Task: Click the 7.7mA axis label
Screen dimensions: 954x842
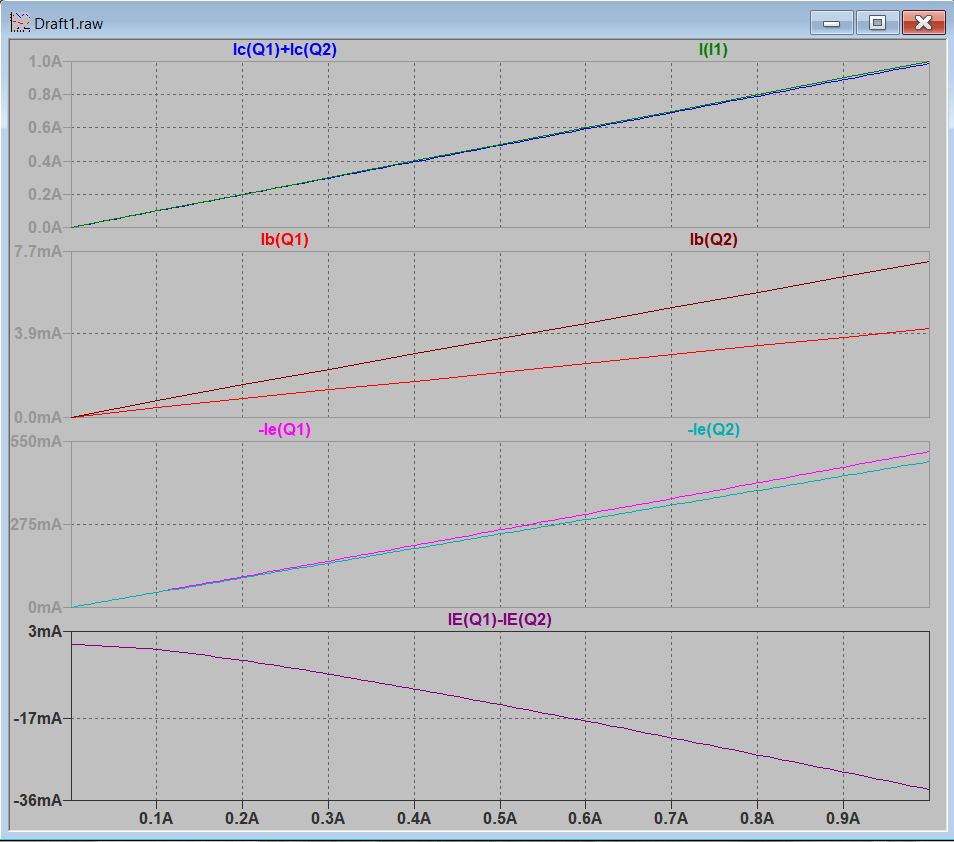Action: 38,251
